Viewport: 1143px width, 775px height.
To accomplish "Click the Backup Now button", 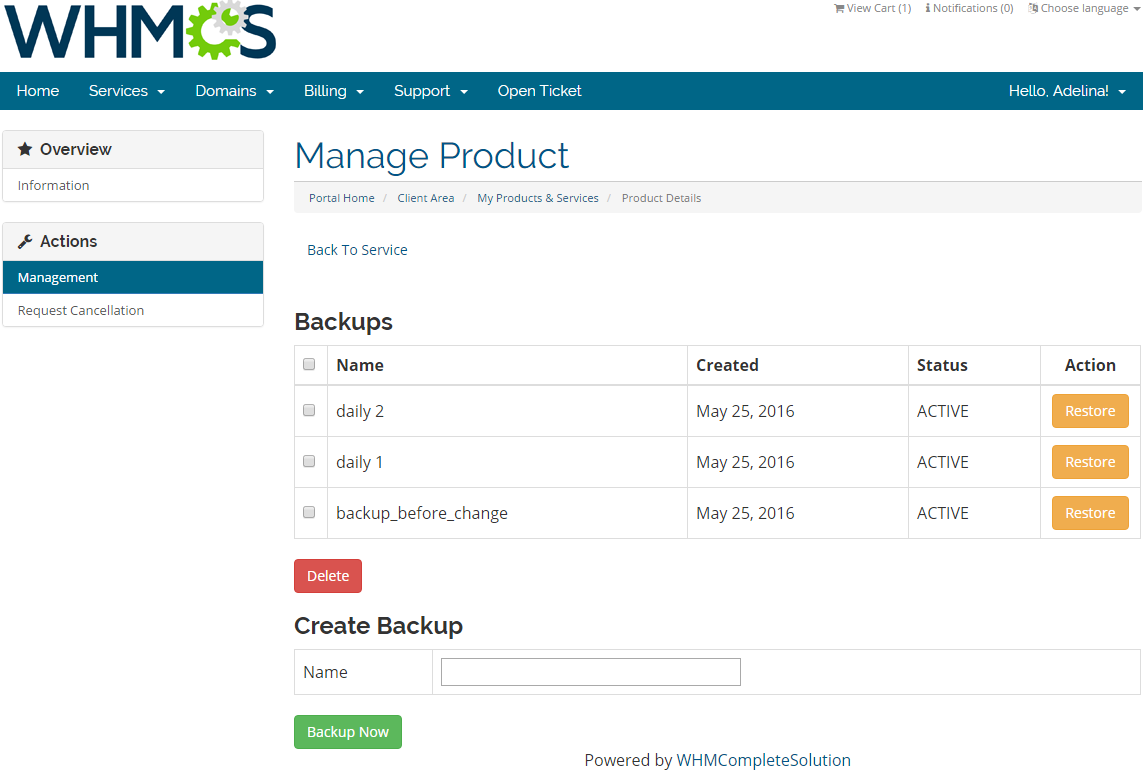I will point(347,731).
